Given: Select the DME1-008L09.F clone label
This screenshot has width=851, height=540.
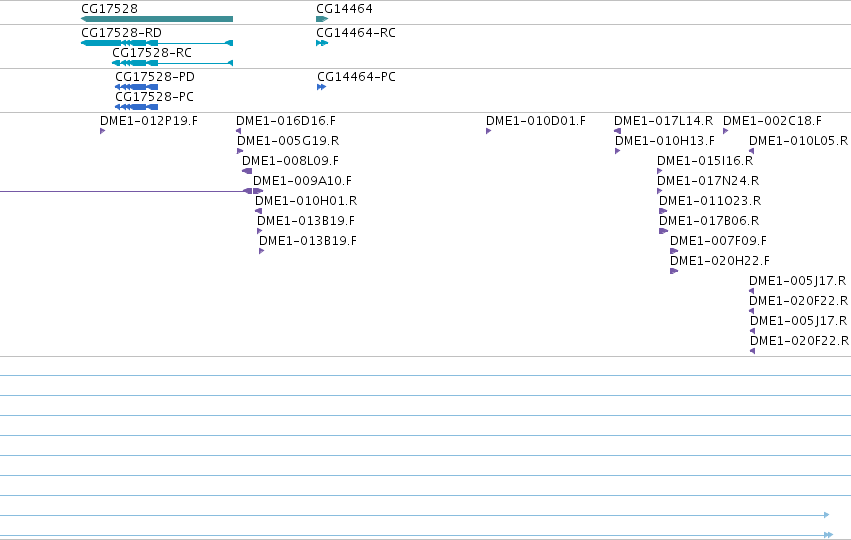Looking at the screenshot, I should click(290, 161).
